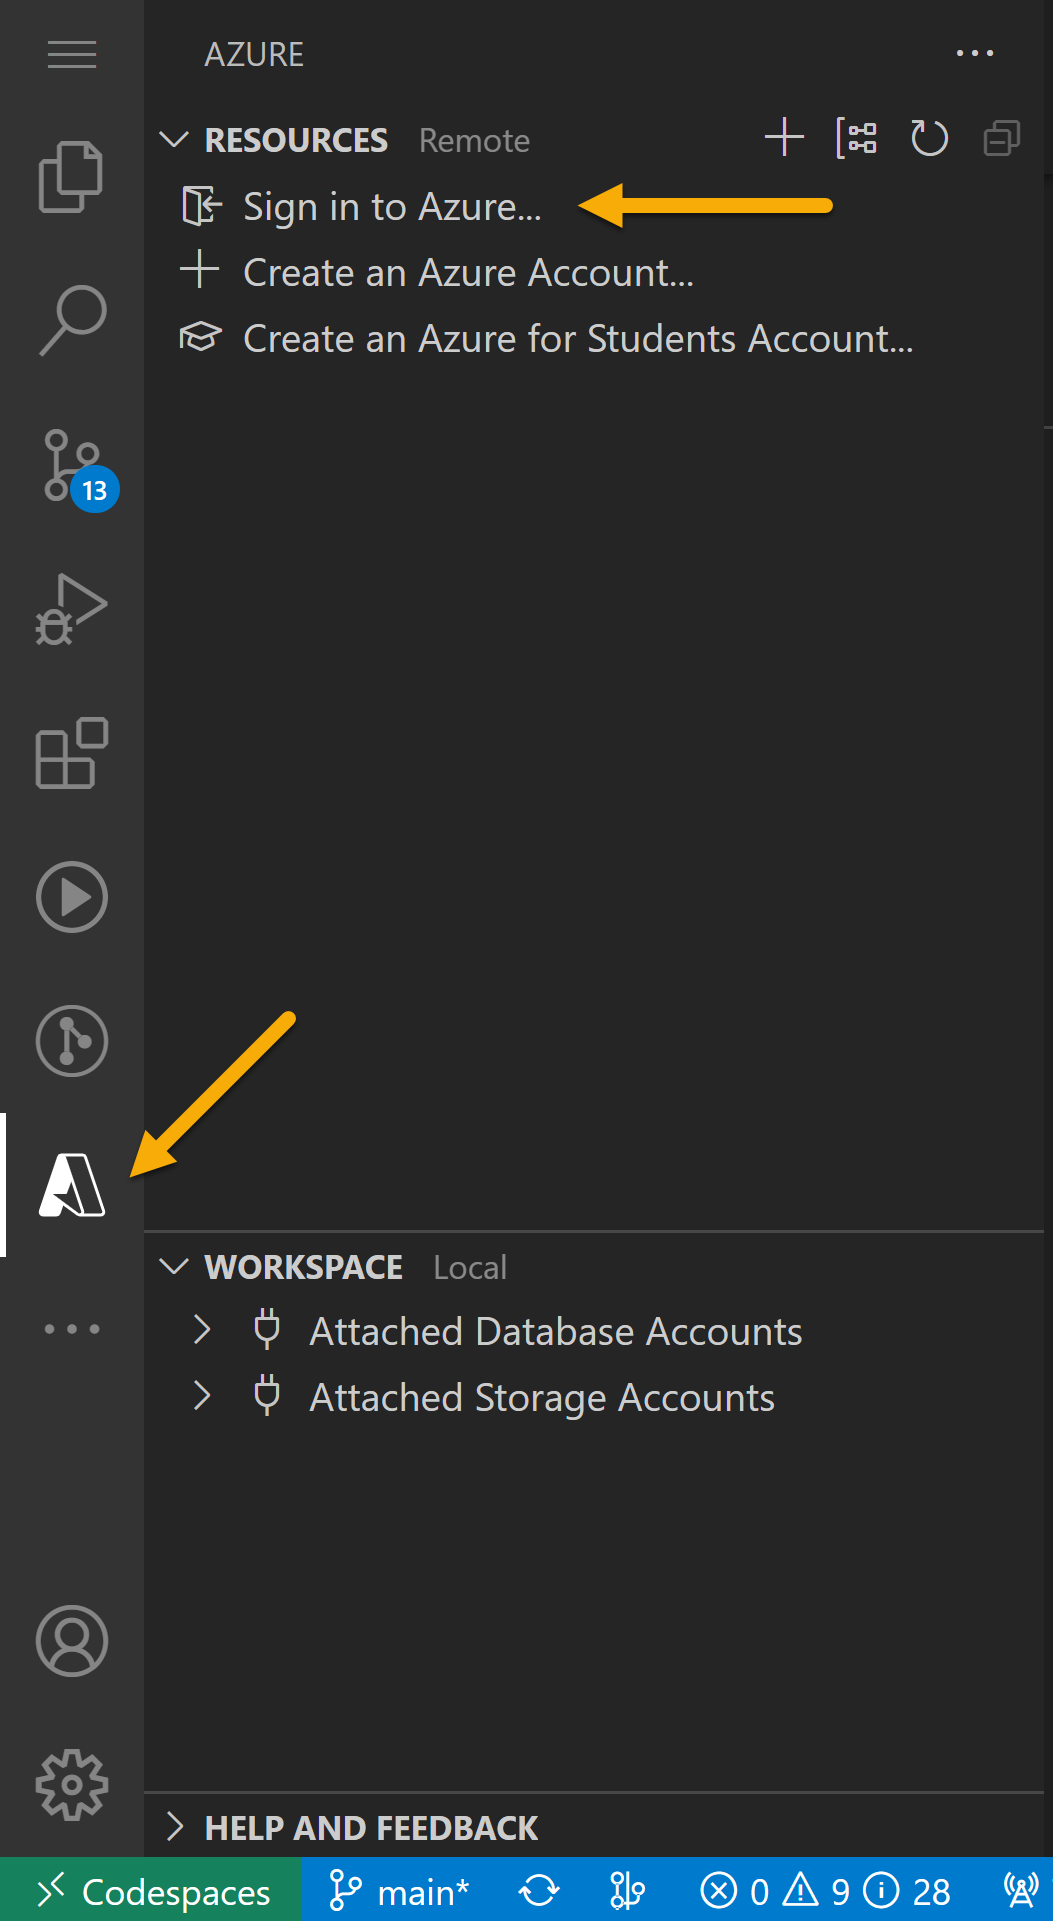The image size is (1053, 1921).
Task: Click Create an Azure for Students Account...
Action: click(578, 338)
